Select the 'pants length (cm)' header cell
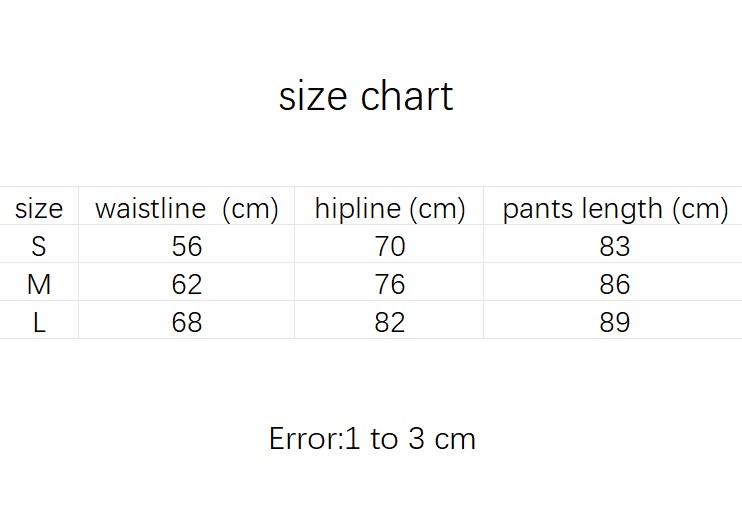This screenshot has height=531, width=742. pos(613,206)
